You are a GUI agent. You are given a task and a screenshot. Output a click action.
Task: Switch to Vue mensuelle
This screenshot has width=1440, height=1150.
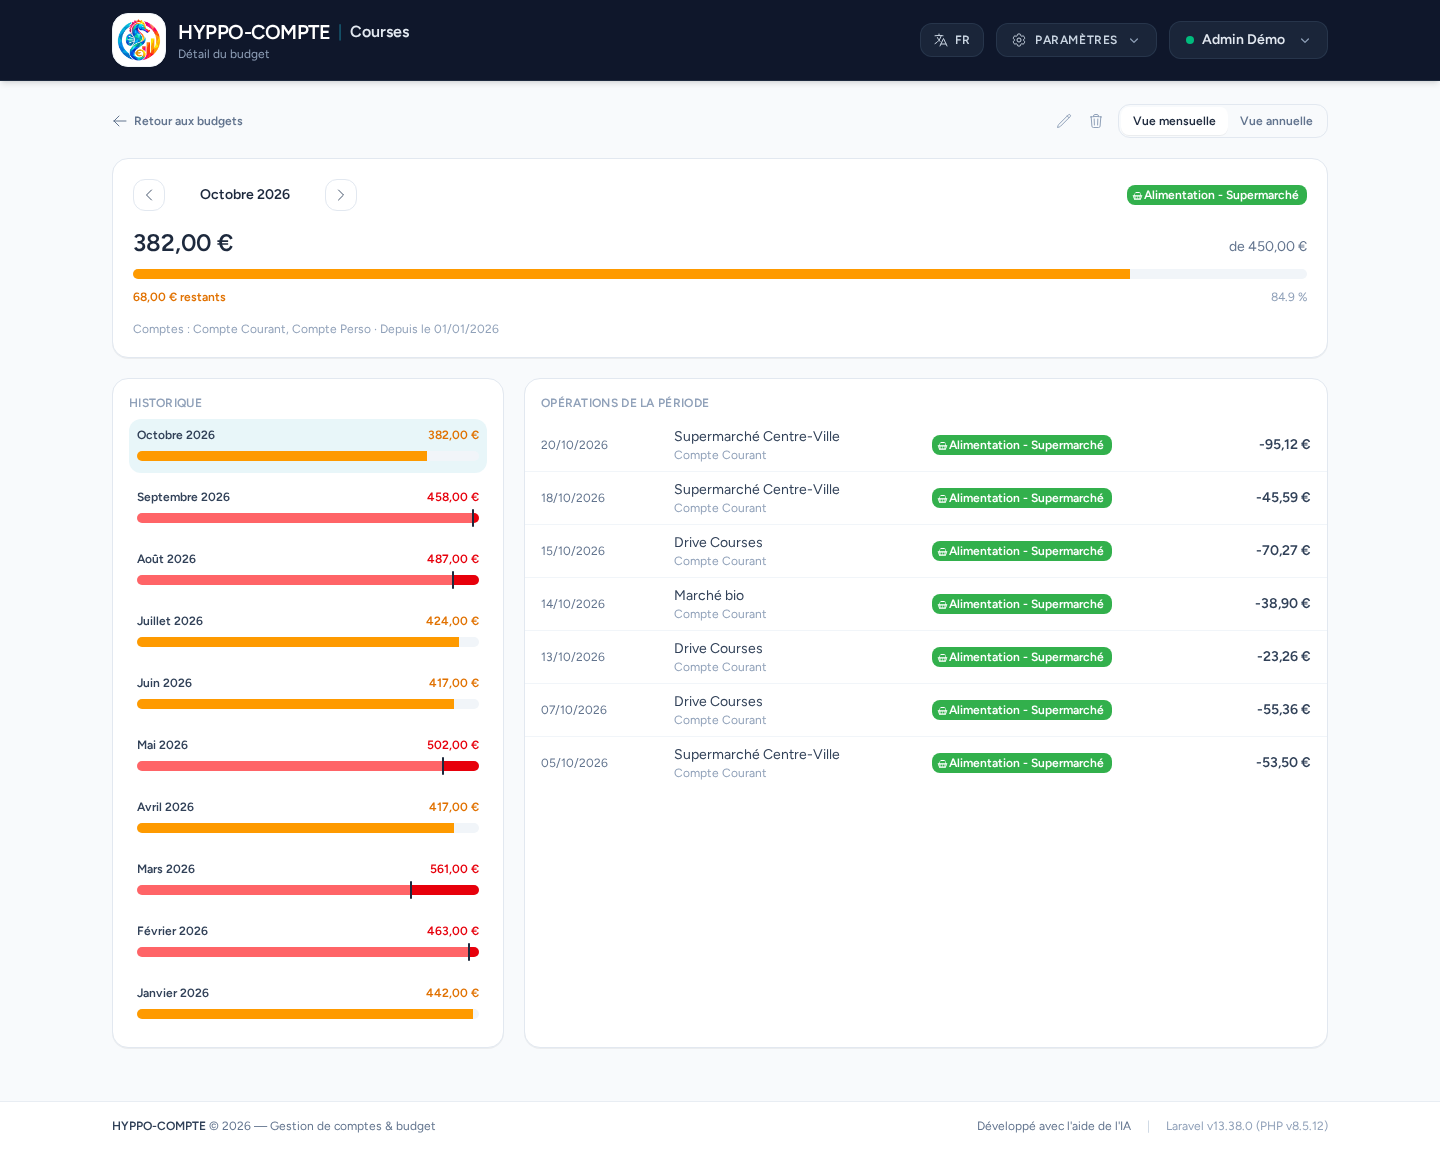click(1174, 121)
